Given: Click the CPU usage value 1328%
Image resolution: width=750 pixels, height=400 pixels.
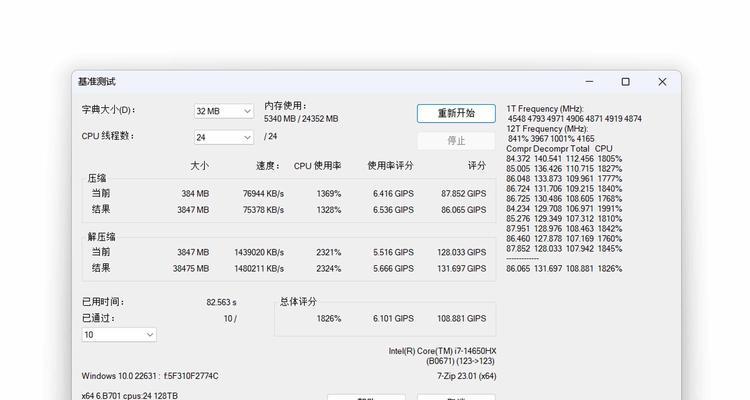Looking at the screenshot, I should [329, 210].
